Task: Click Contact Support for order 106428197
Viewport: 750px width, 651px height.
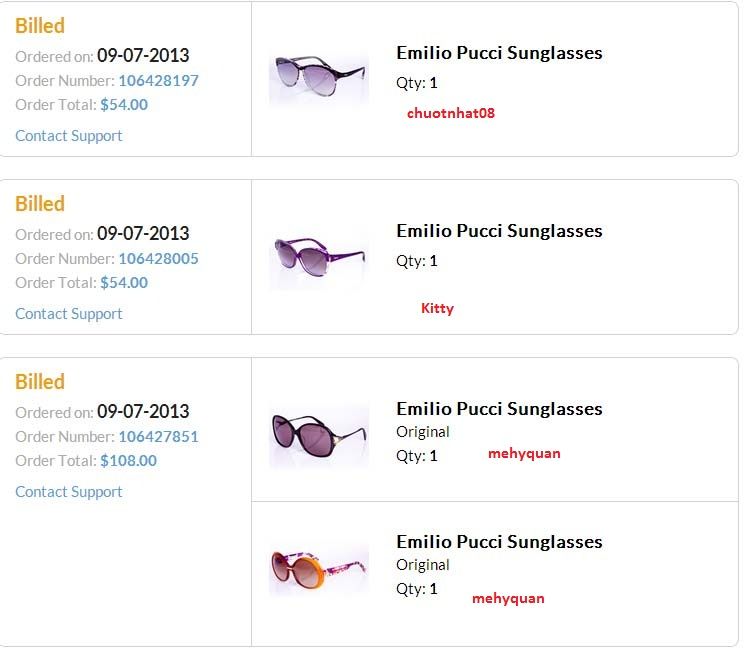Action: 69,136
